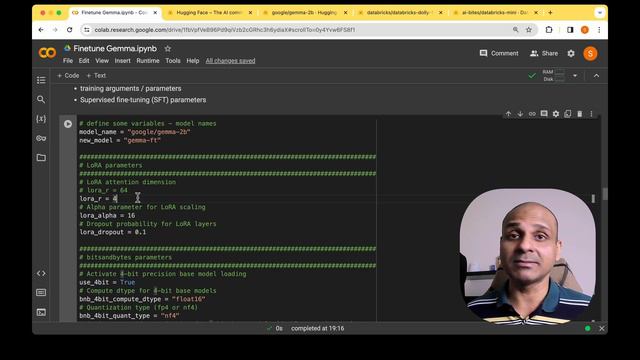640x360 pixels.
Task: Click the lora_r = 4 code line
Action: (x=98, y=199)
